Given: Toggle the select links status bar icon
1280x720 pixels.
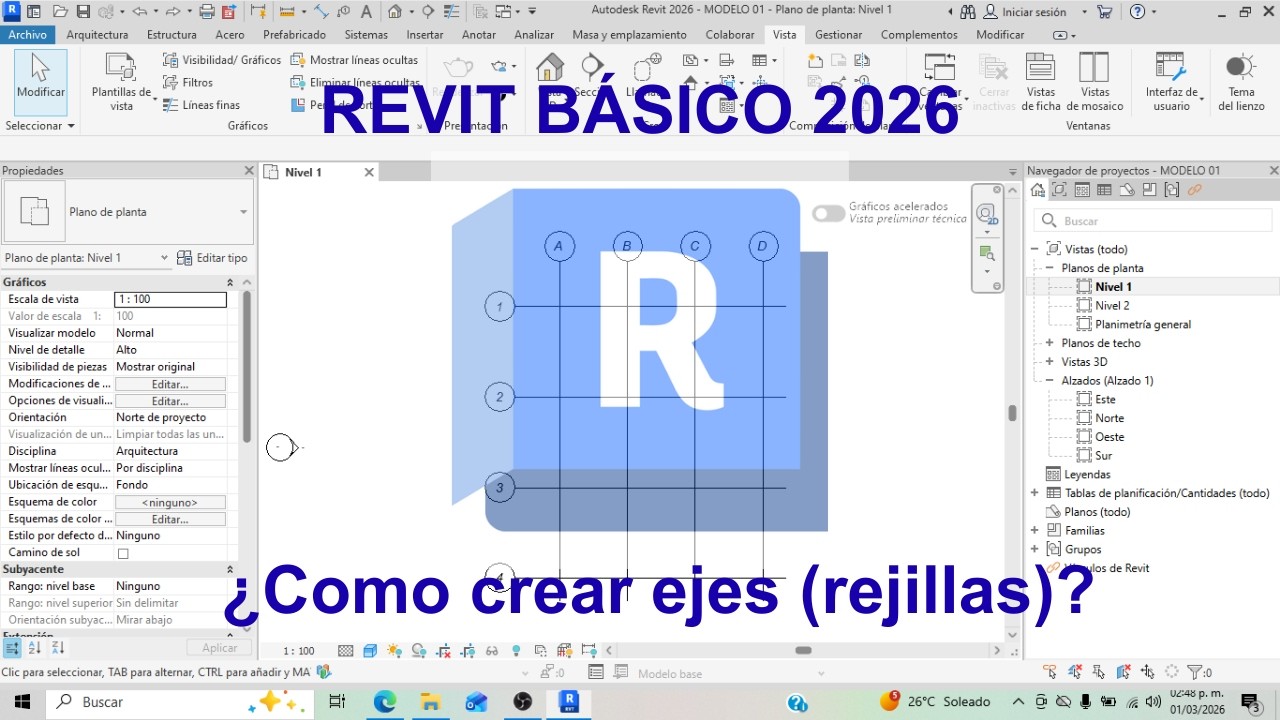Looking at the screenshot, I should click(x=1050, y=673).
